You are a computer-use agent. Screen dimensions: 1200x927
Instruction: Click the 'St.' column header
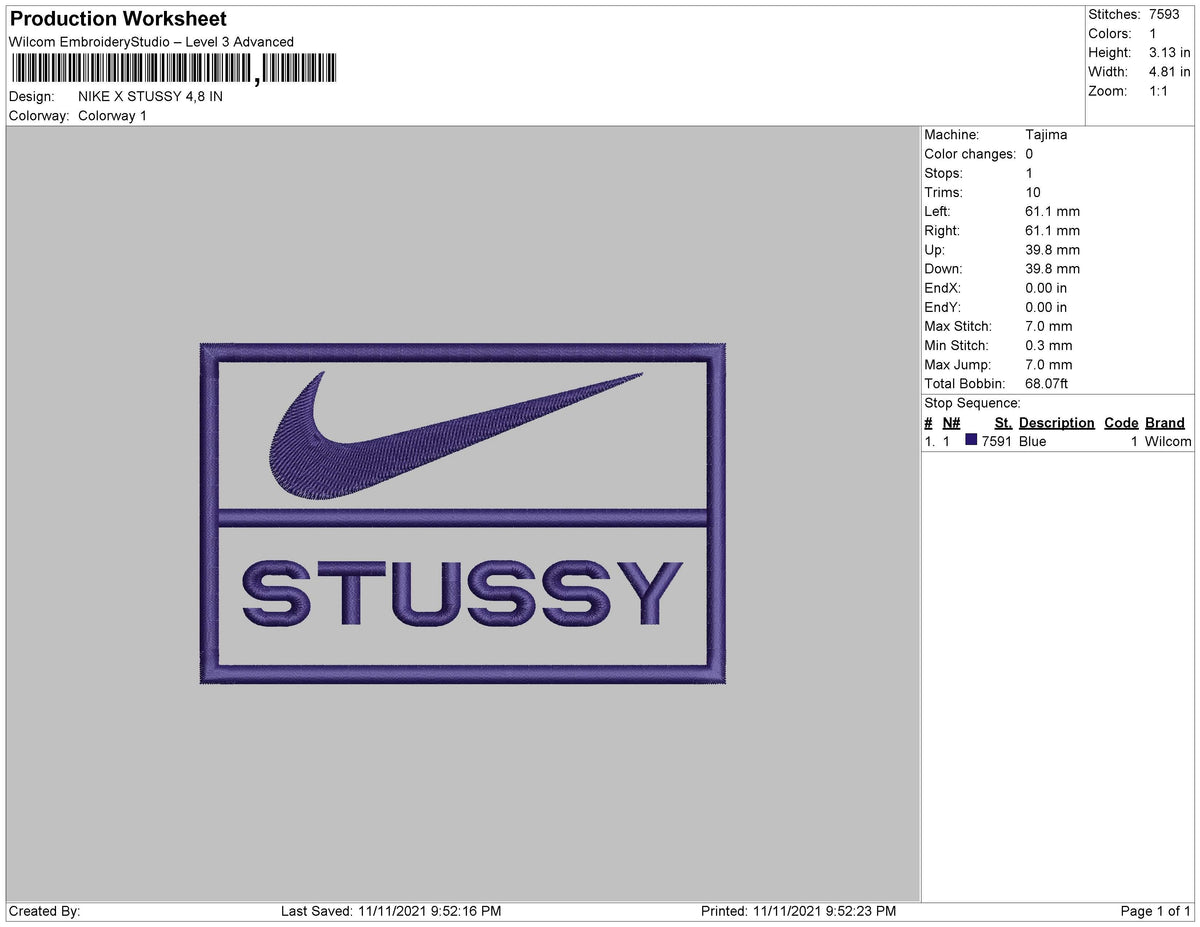pos(1003,423)
